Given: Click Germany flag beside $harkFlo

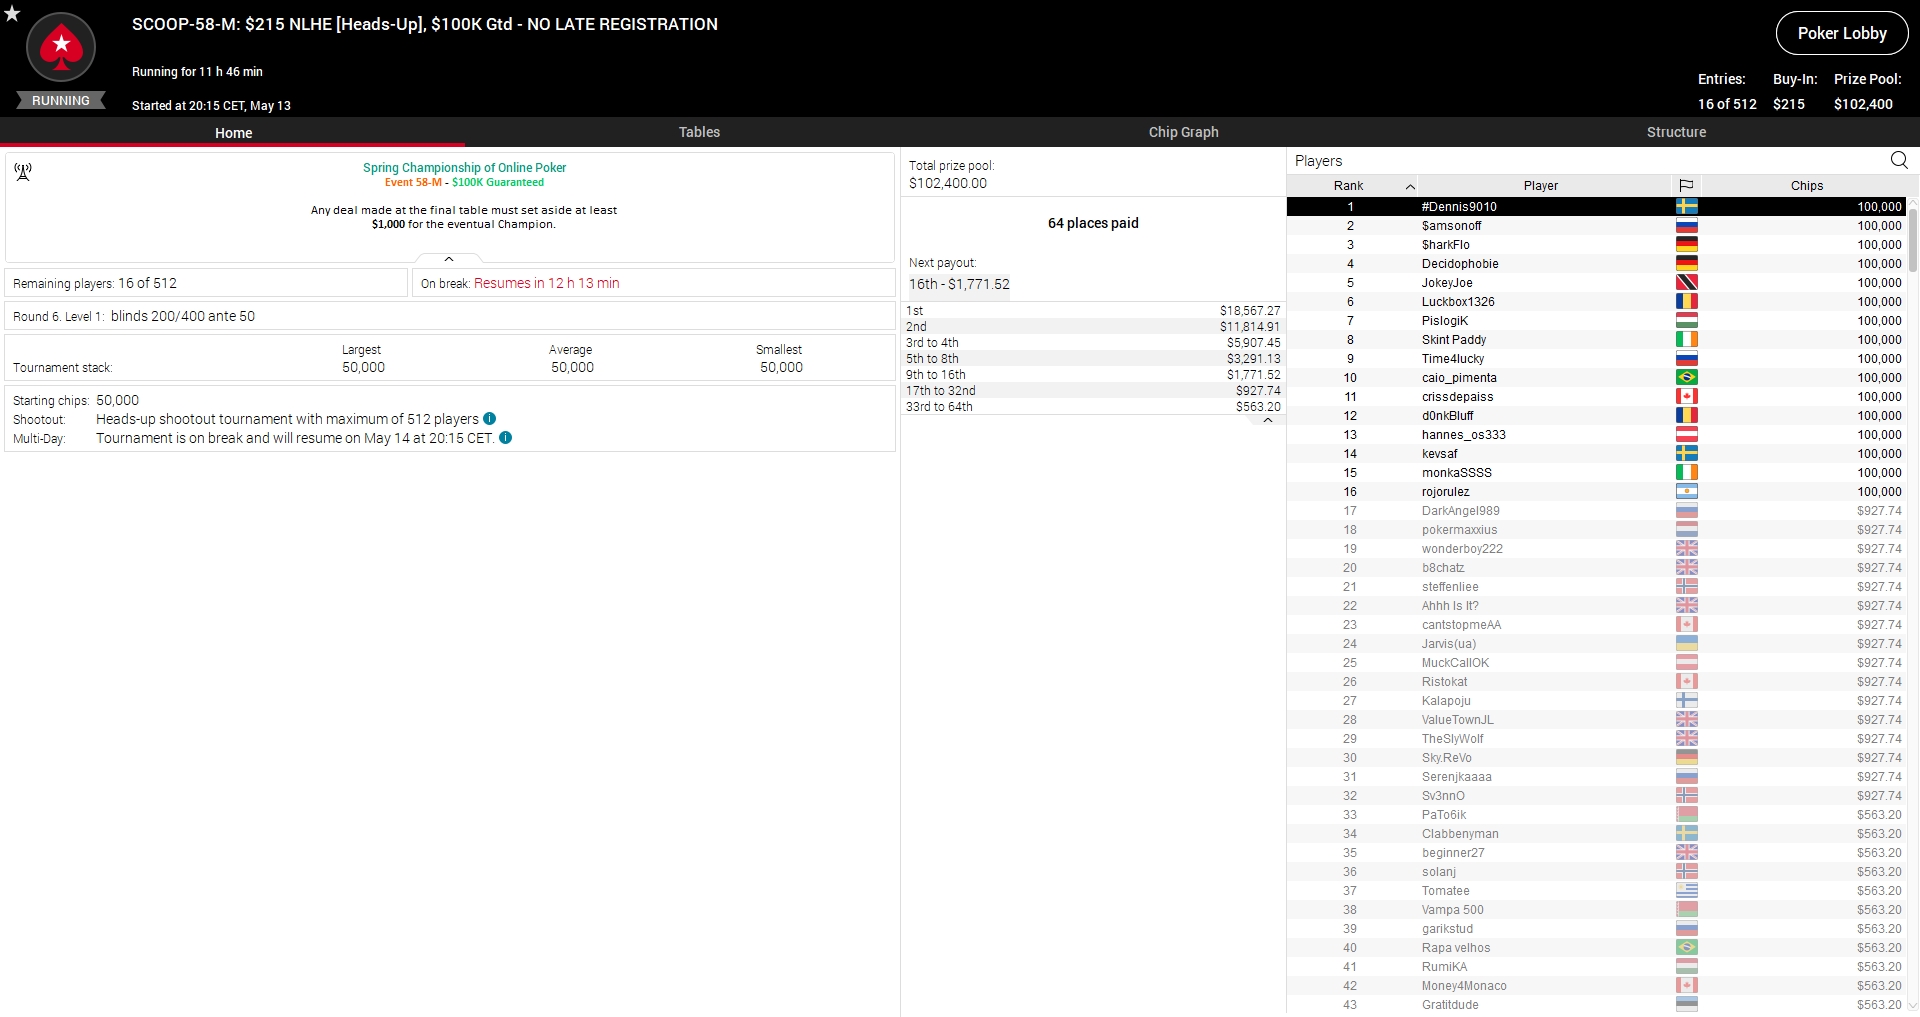Looking at the screenshot, I should (1687, 245).
